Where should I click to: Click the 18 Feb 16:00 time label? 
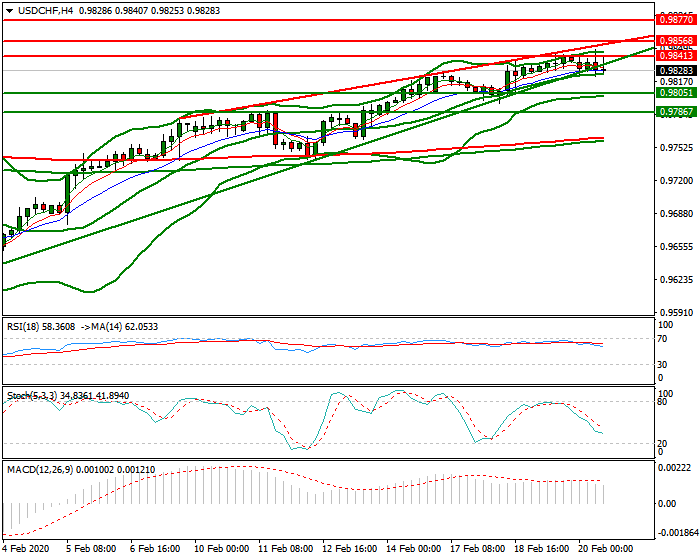pyautogui.click(x=542, y=549)
